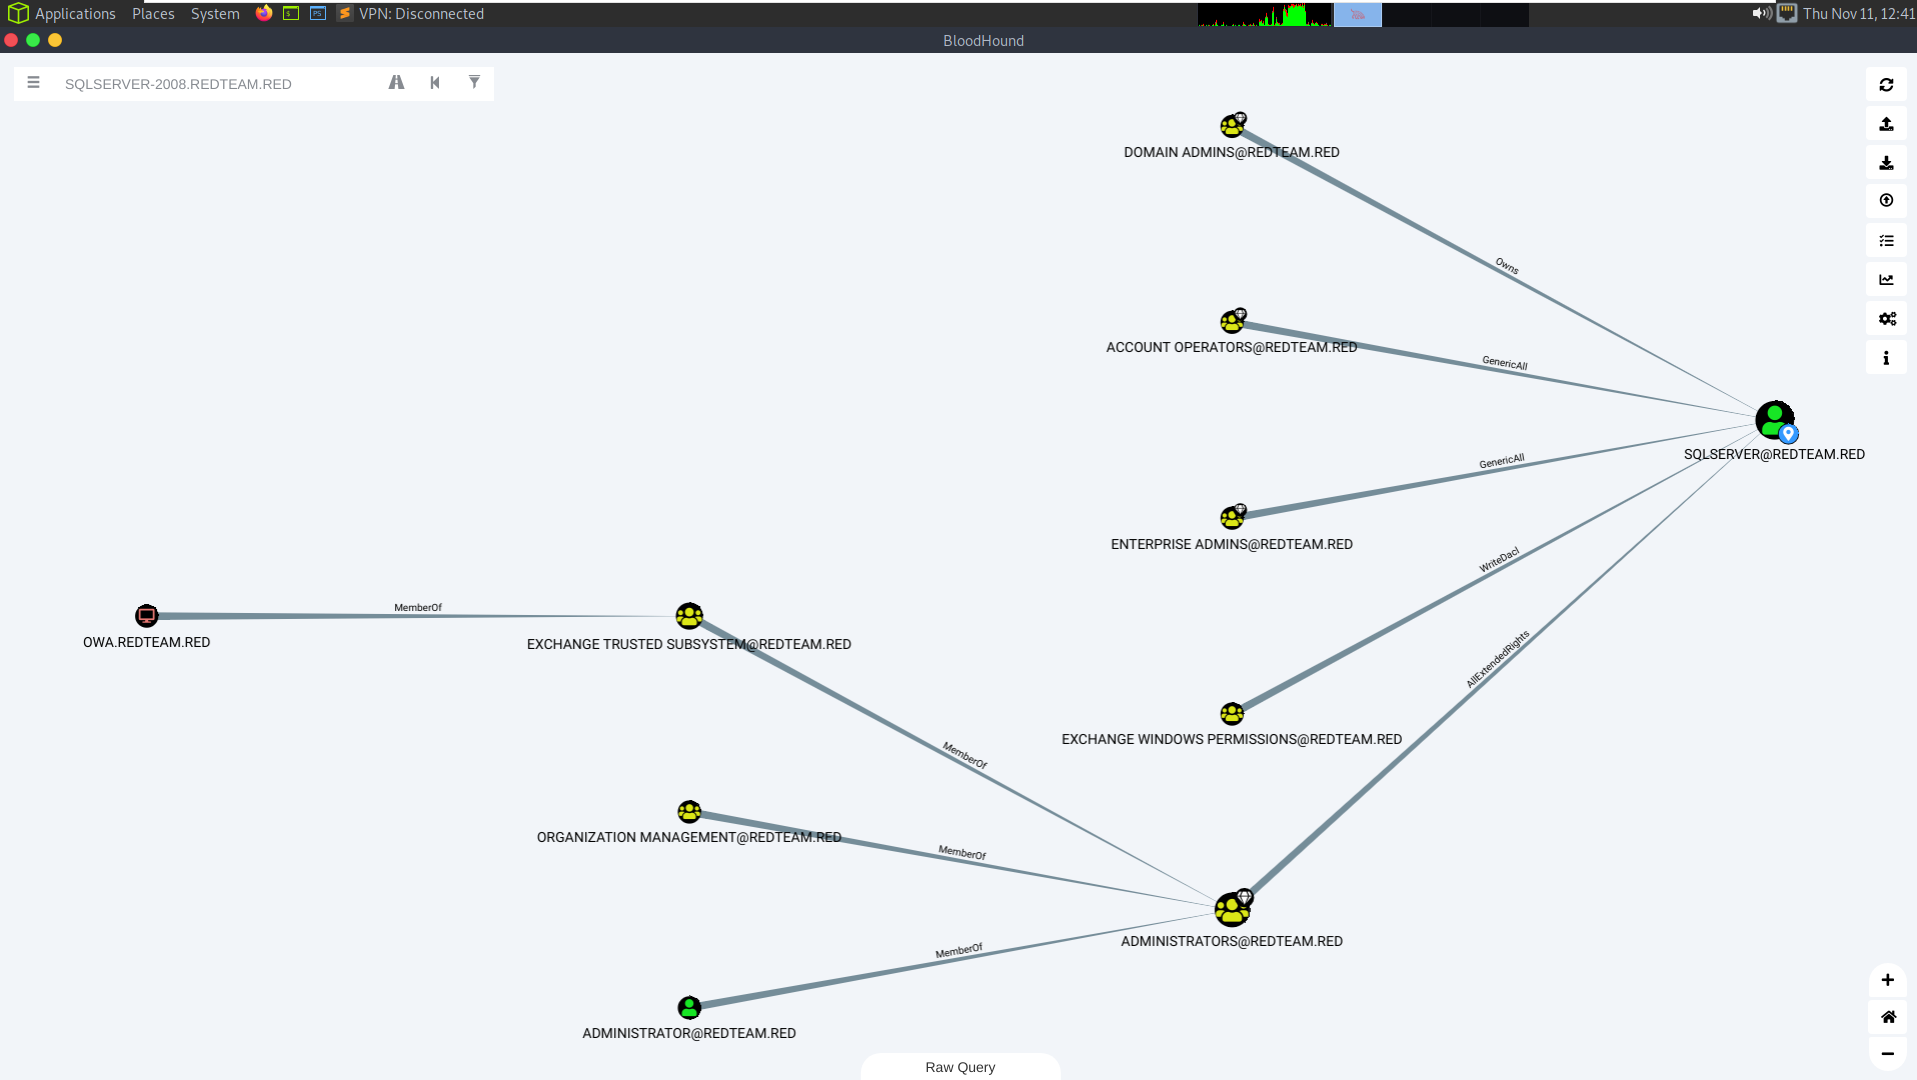Open the System menu
Image resolution: width=1917 pixels, height=1080 pixels.
[215, 14]
